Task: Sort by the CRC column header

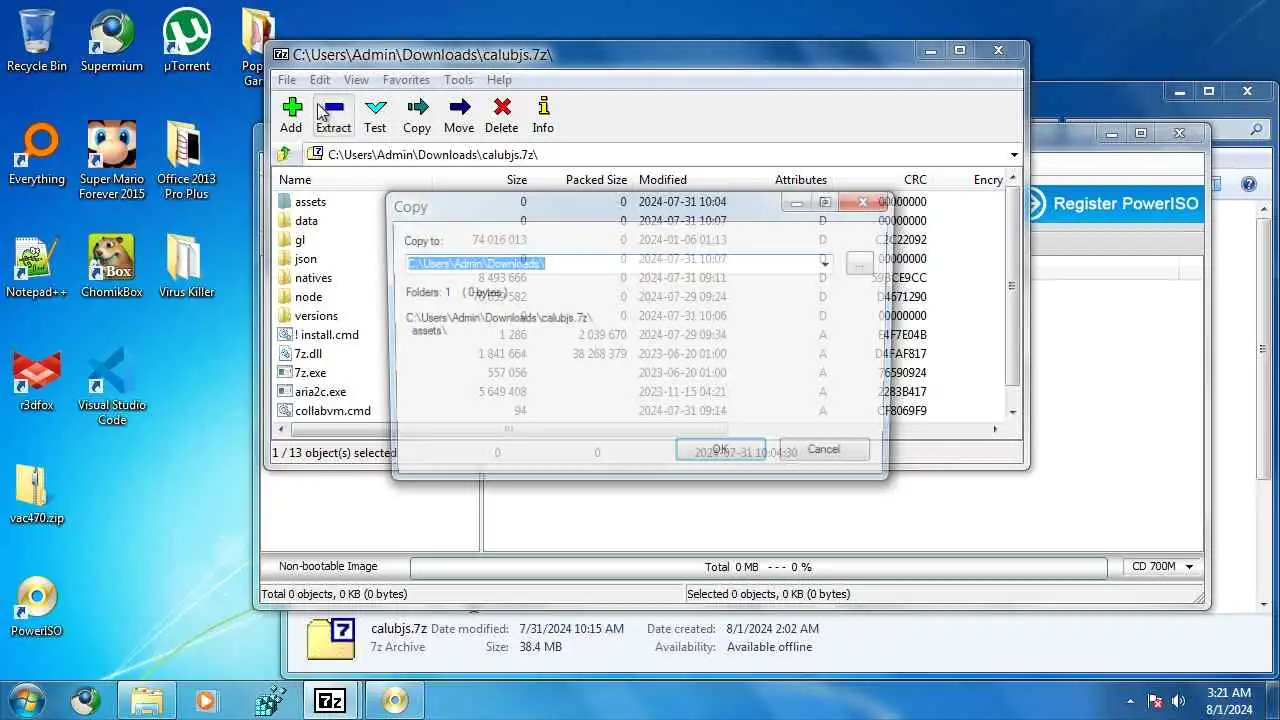Action: click(x=915, y=180)
